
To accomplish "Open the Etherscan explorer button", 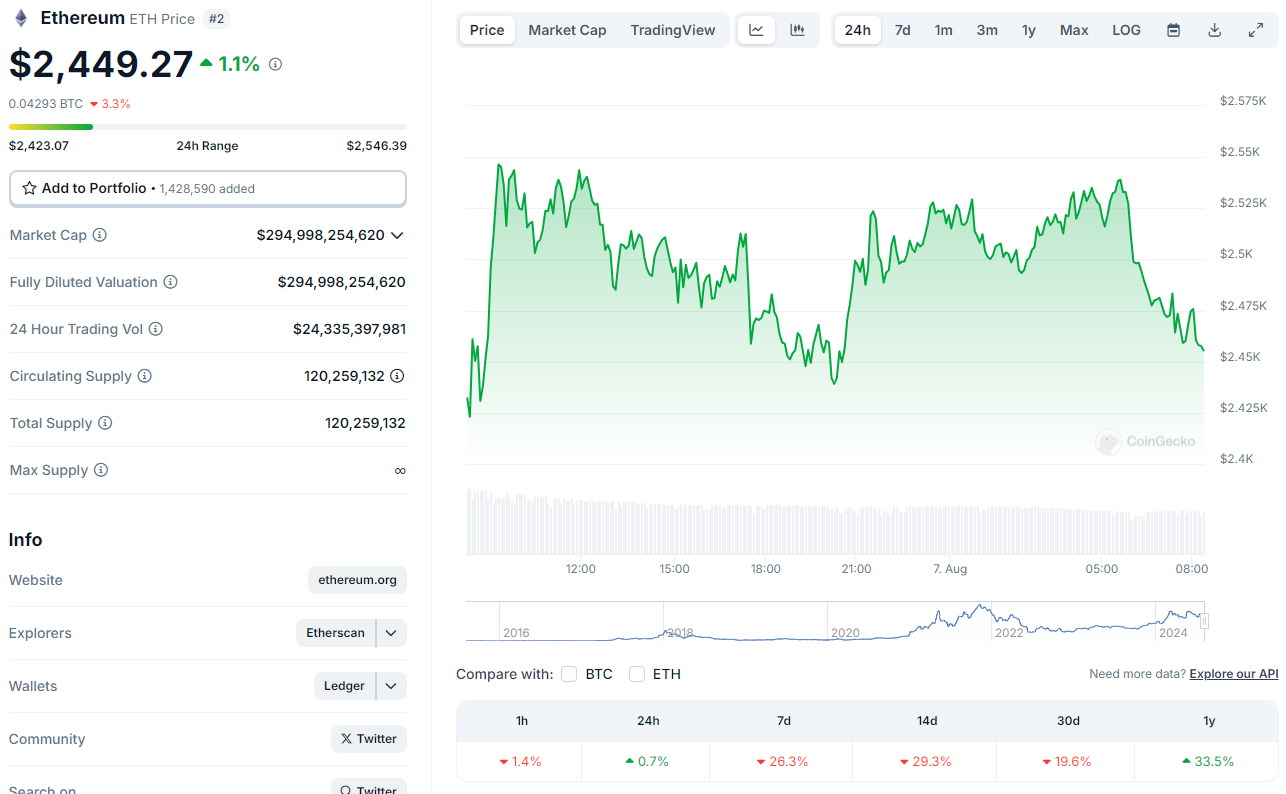I will (335, 633).
